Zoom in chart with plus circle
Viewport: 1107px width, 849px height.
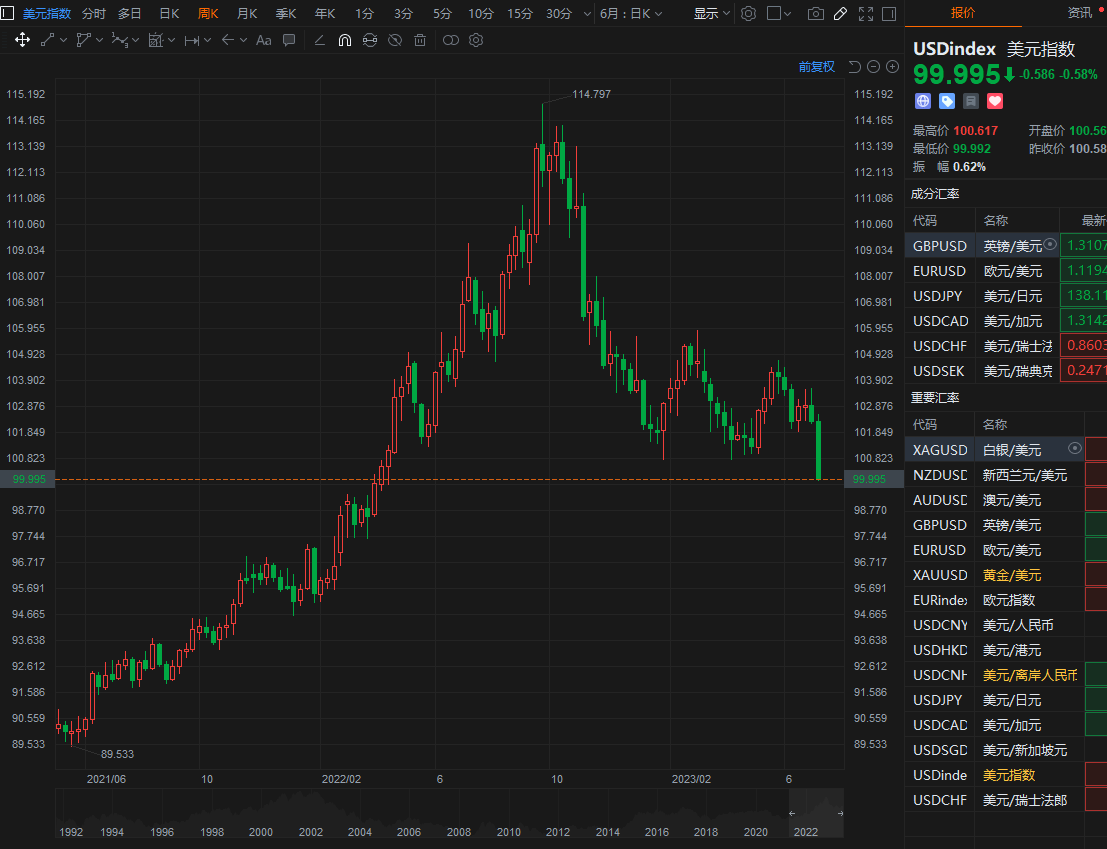coord(892,66)
